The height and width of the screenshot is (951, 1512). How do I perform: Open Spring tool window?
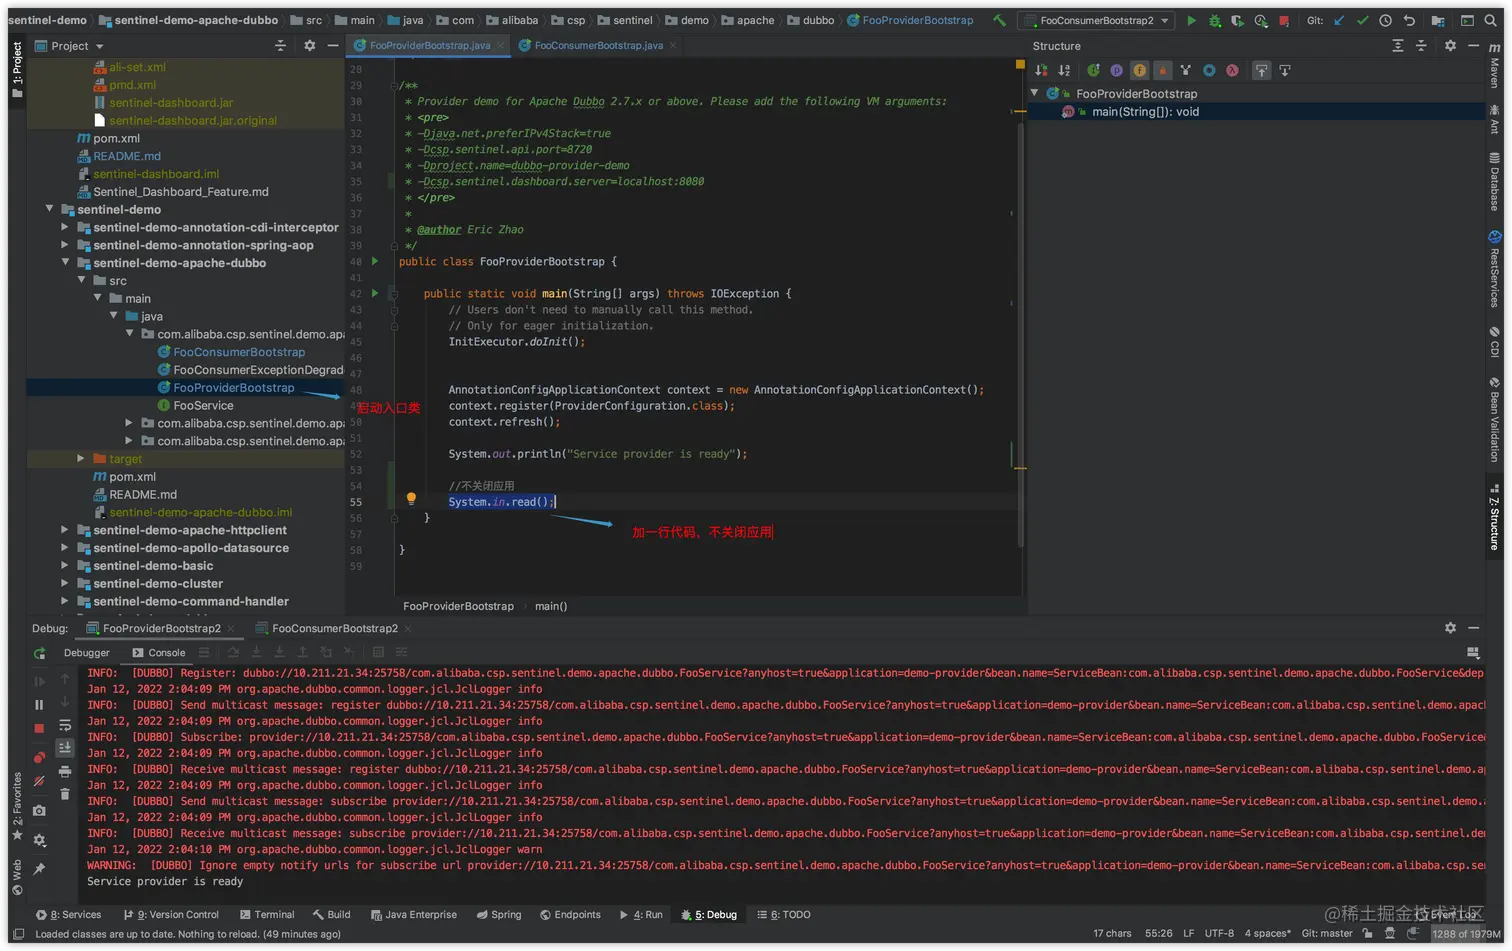click(x=499, y=915)
